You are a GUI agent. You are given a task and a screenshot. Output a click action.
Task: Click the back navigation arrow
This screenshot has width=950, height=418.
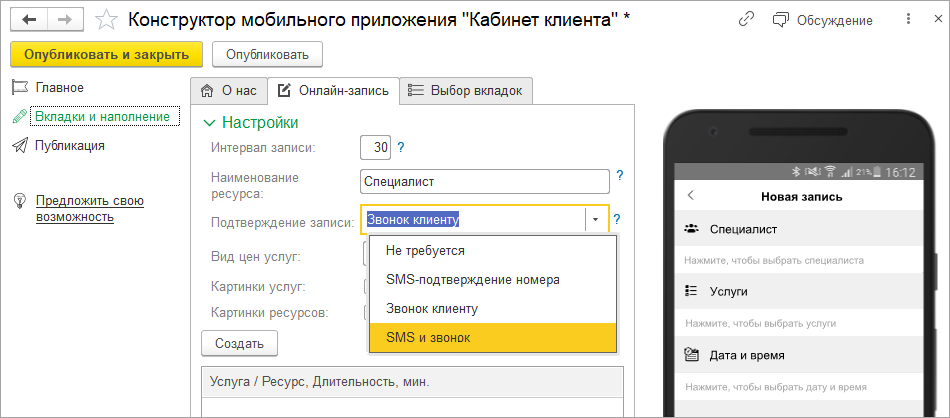(x=30, y=19)
